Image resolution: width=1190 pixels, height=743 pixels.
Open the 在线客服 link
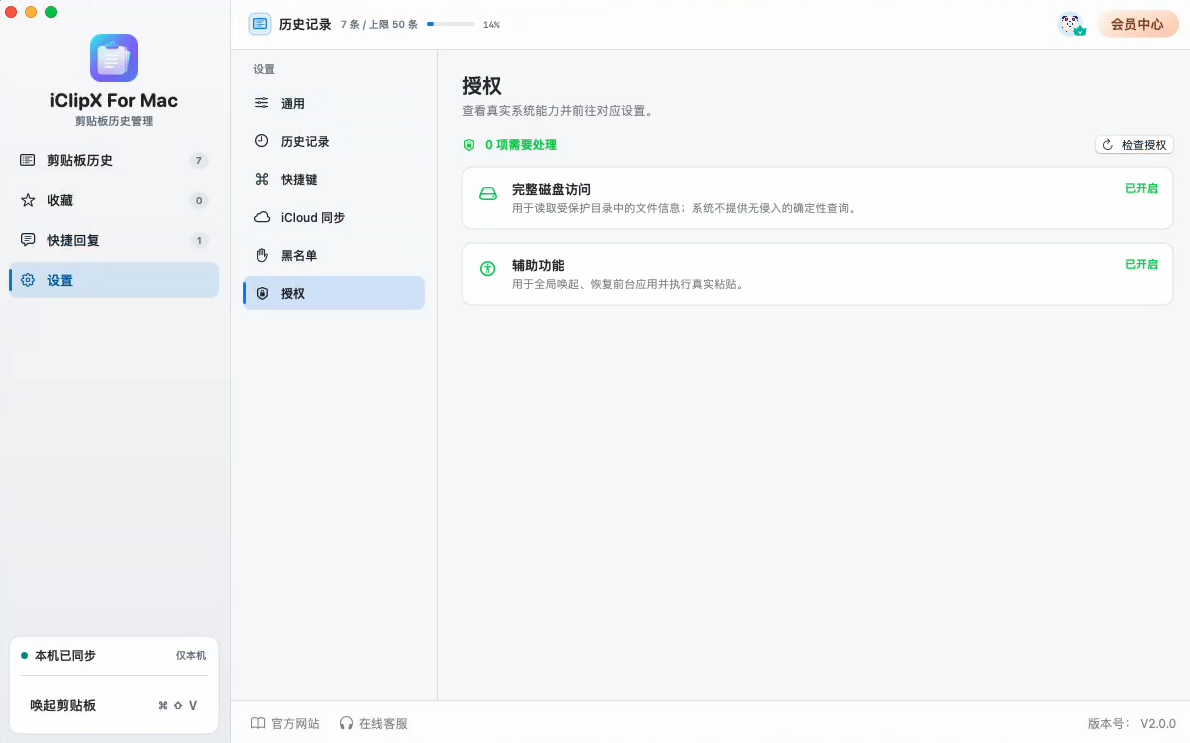pyautogui.click(x=373, y=723)
